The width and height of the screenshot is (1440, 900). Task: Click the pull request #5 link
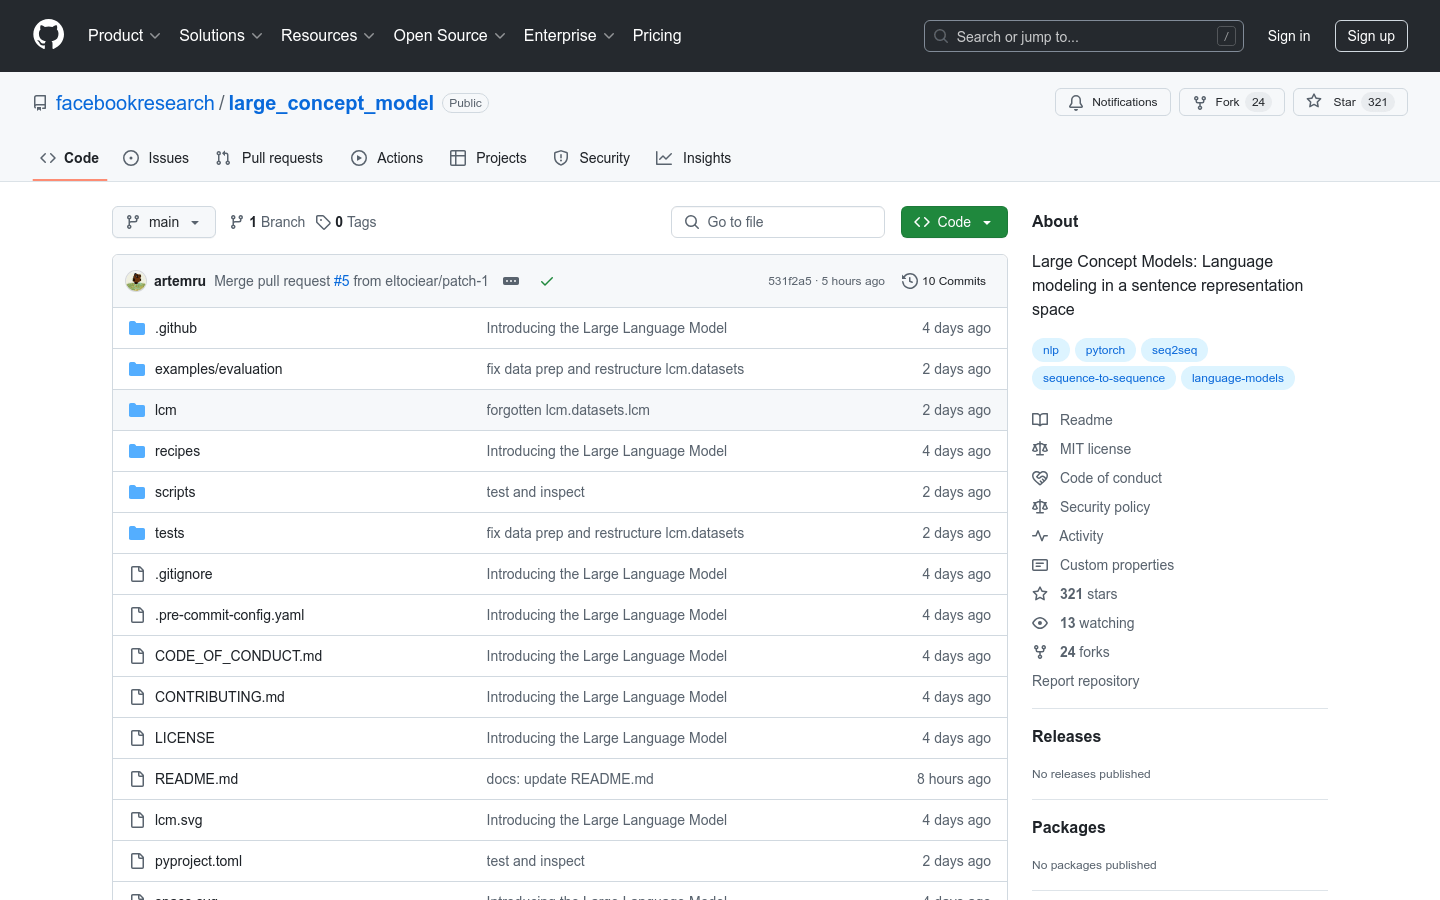(x=342, y=281)
